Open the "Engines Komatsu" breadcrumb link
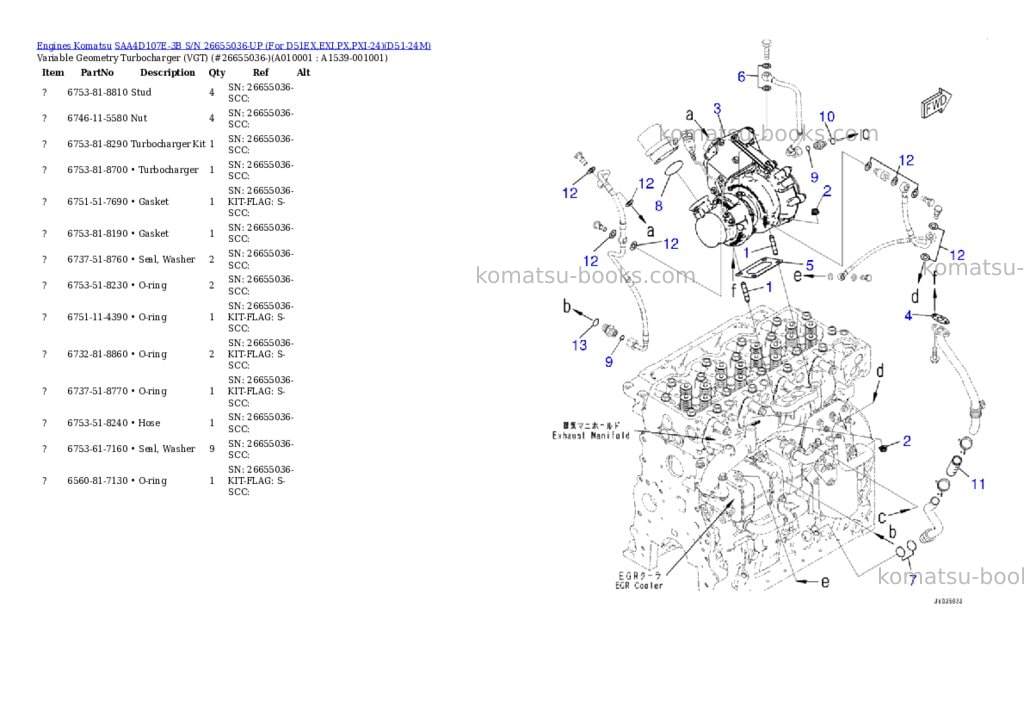Image resolution: width=1024 pixels, height=725 pixels. [x=74, y=46]
